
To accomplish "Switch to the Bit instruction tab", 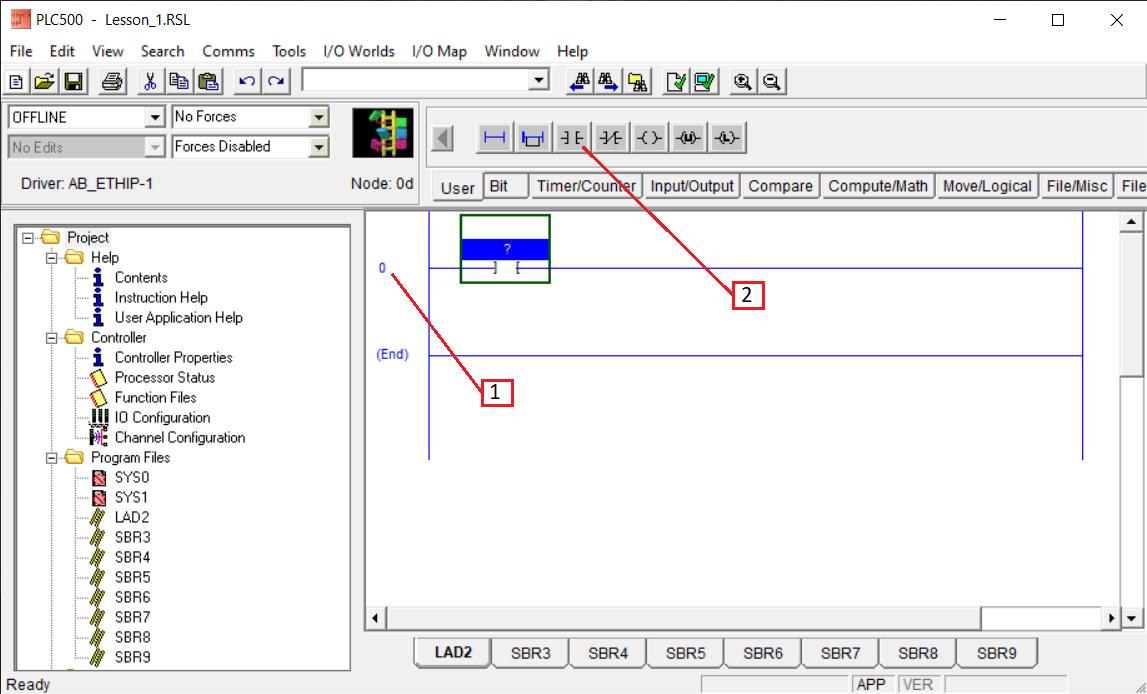I will click(505, 186).
